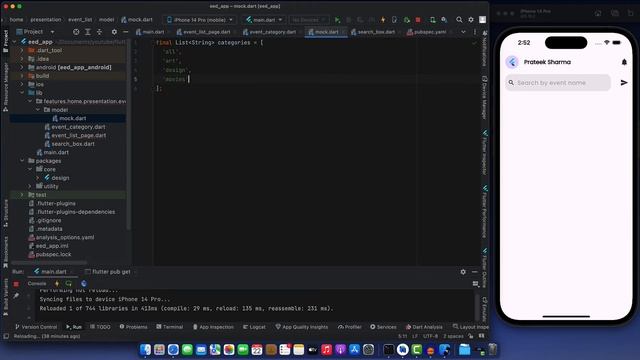Open the TODO tool window
The image size is (640, 360).
[100, 327]
